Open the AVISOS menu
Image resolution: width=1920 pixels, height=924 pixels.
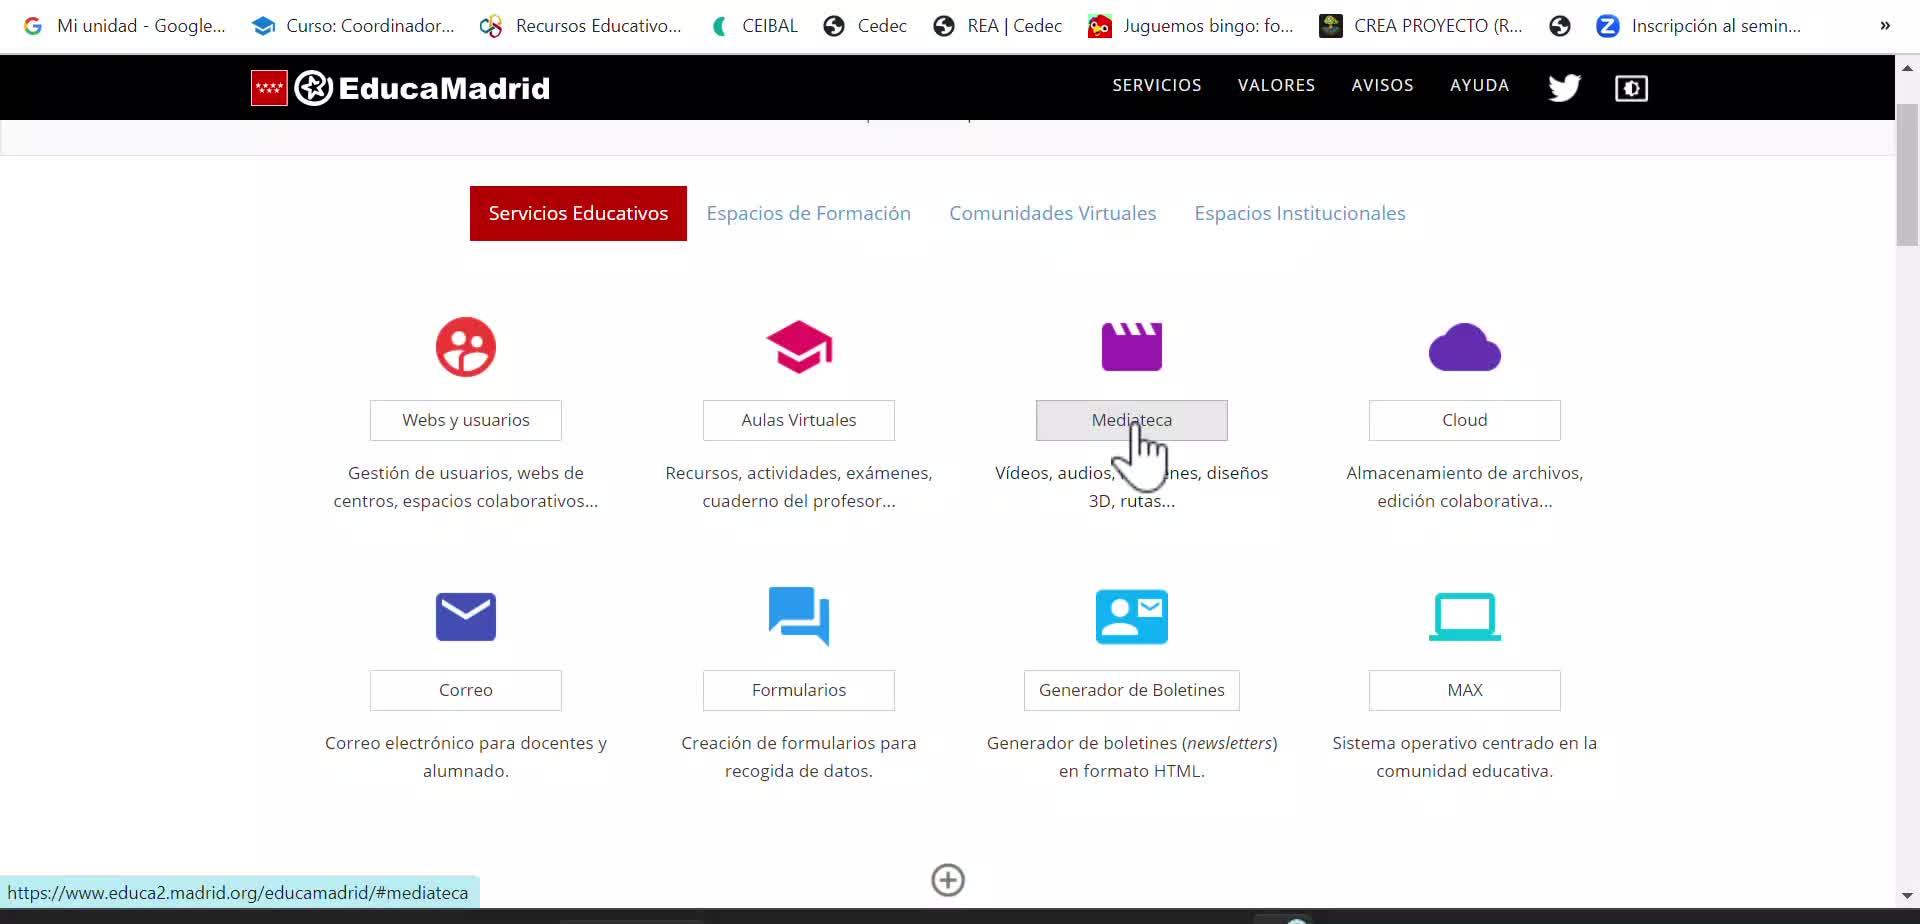tap(1382, 86)
